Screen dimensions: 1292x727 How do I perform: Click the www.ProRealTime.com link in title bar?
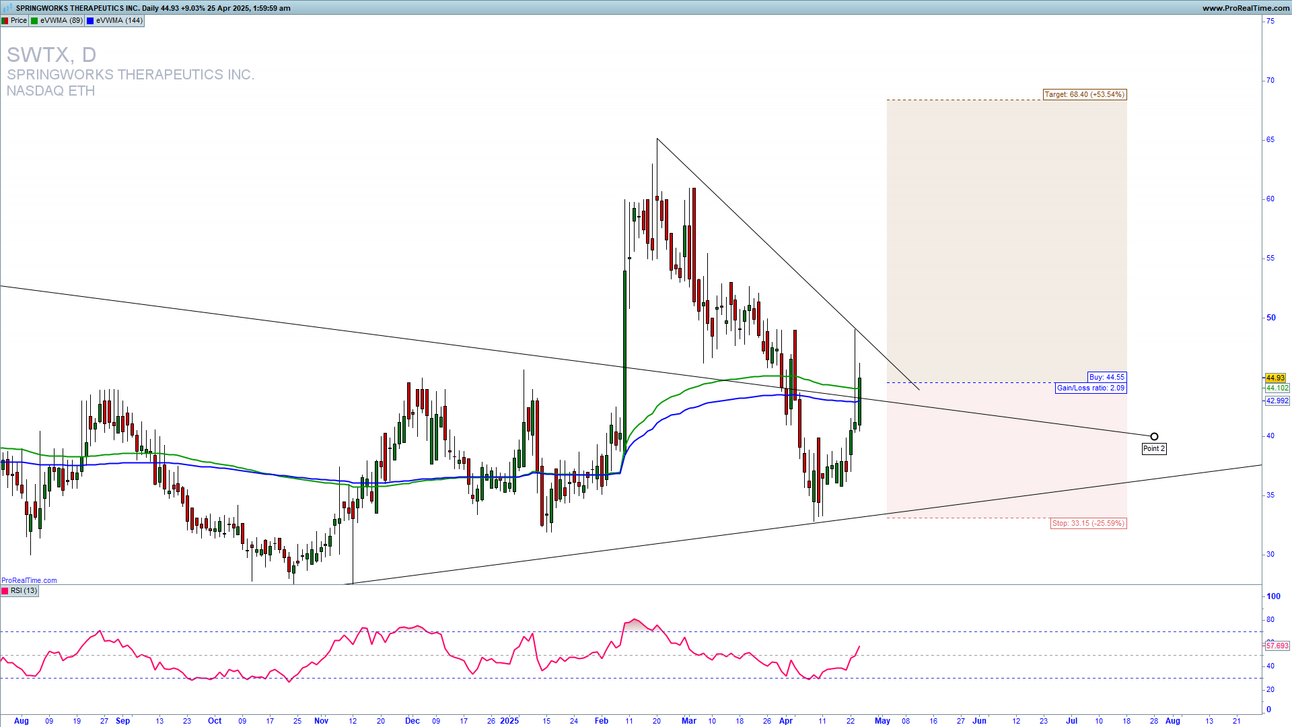pos(1244,8)
